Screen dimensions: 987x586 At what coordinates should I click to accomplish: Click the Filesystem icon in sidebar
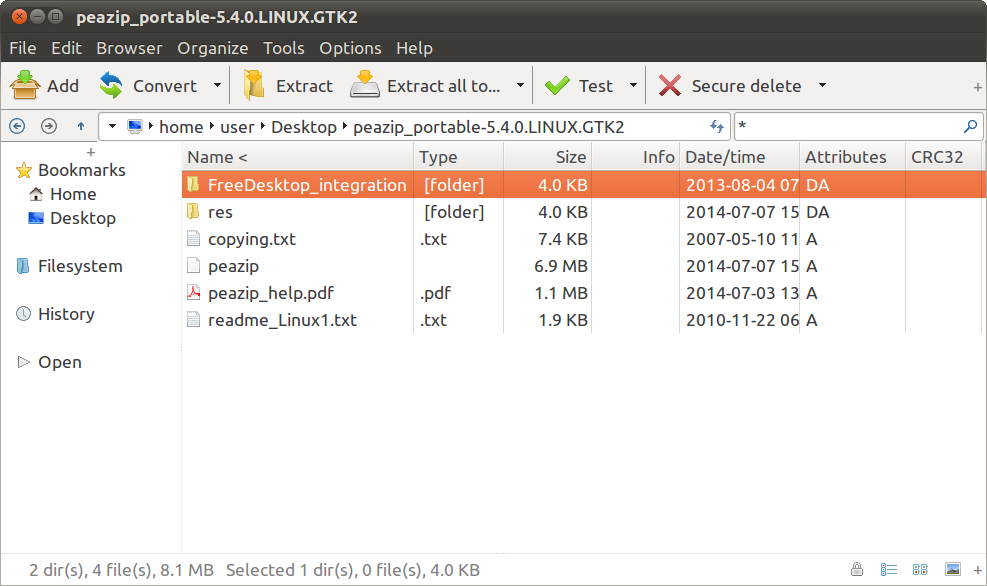point(23,266)
